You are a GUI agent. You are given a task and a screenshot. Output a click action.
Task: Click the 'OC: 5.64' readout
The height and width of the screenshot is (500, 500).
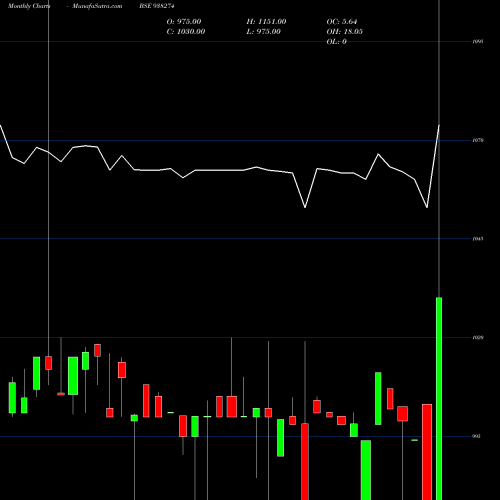click(x=342, y=22)
